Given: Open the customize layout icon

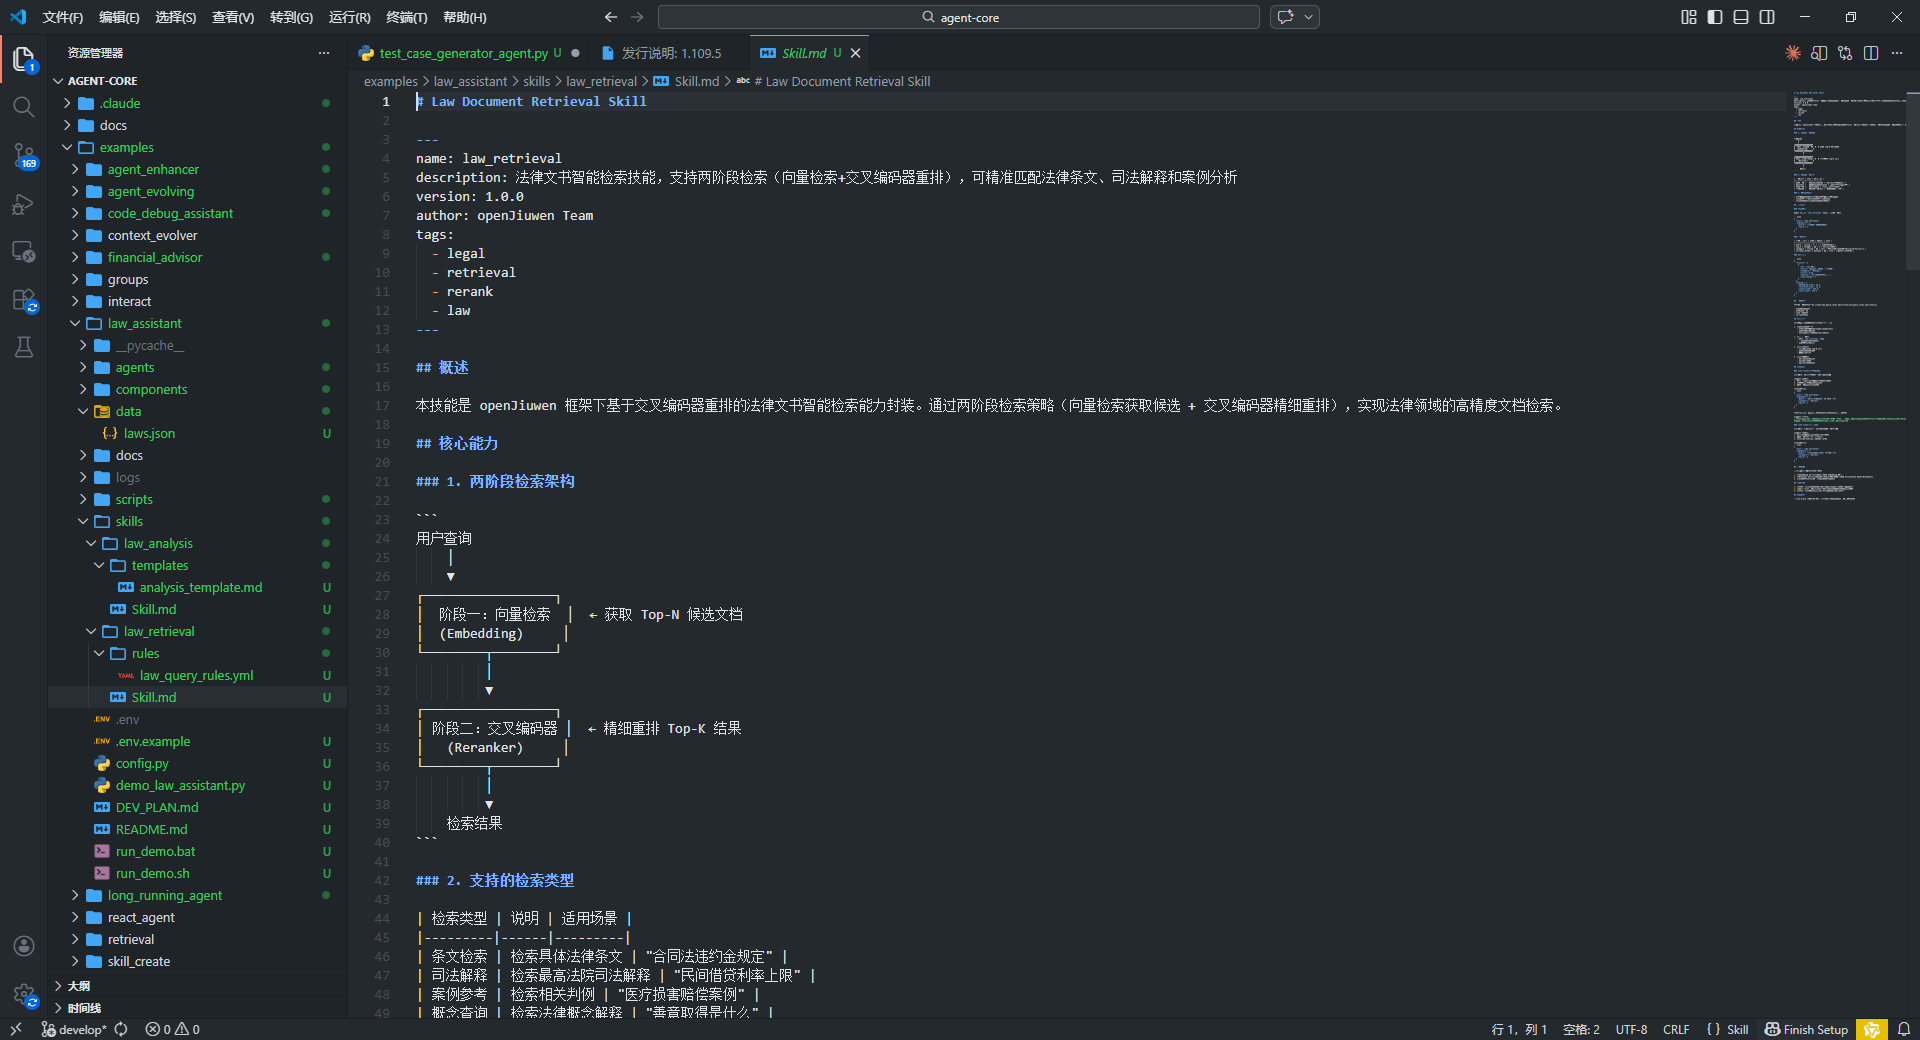Looking at the screenshot, I should [x=1689, y=17].
